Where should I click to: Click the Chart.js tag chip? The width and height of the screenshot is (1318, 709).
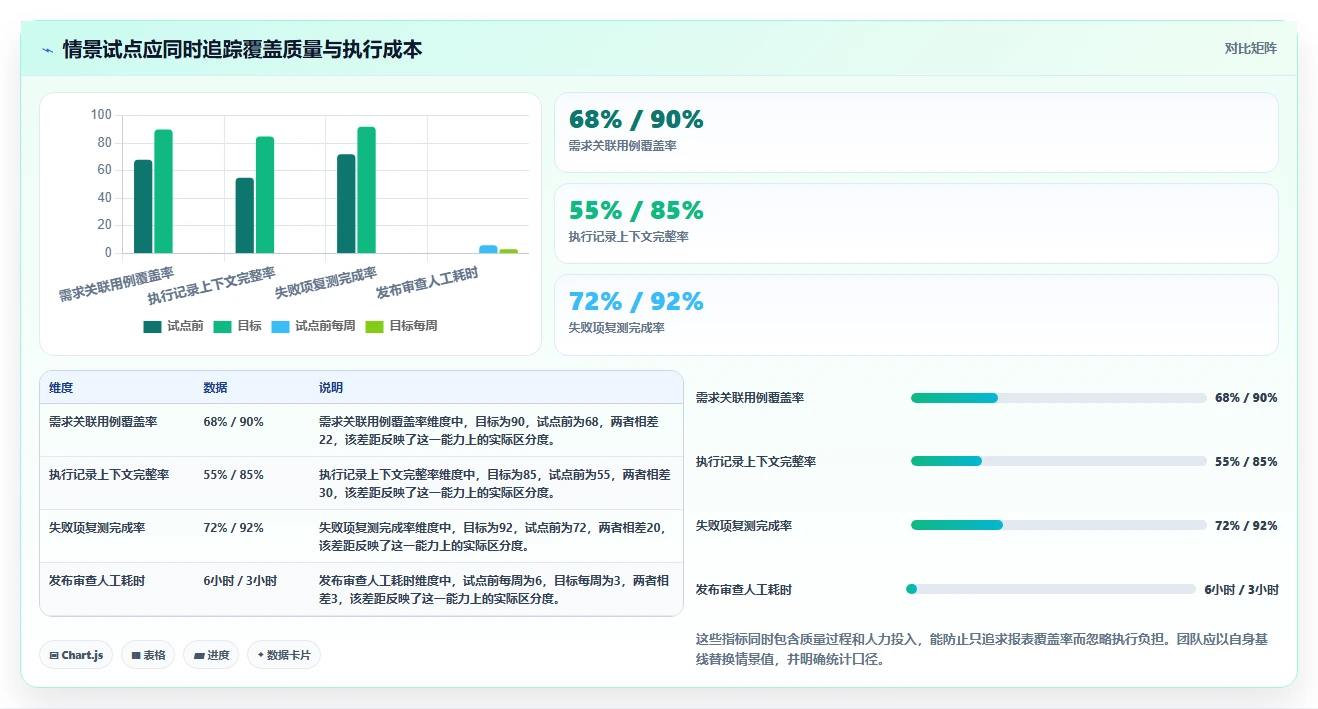click(x=76, y=655)
